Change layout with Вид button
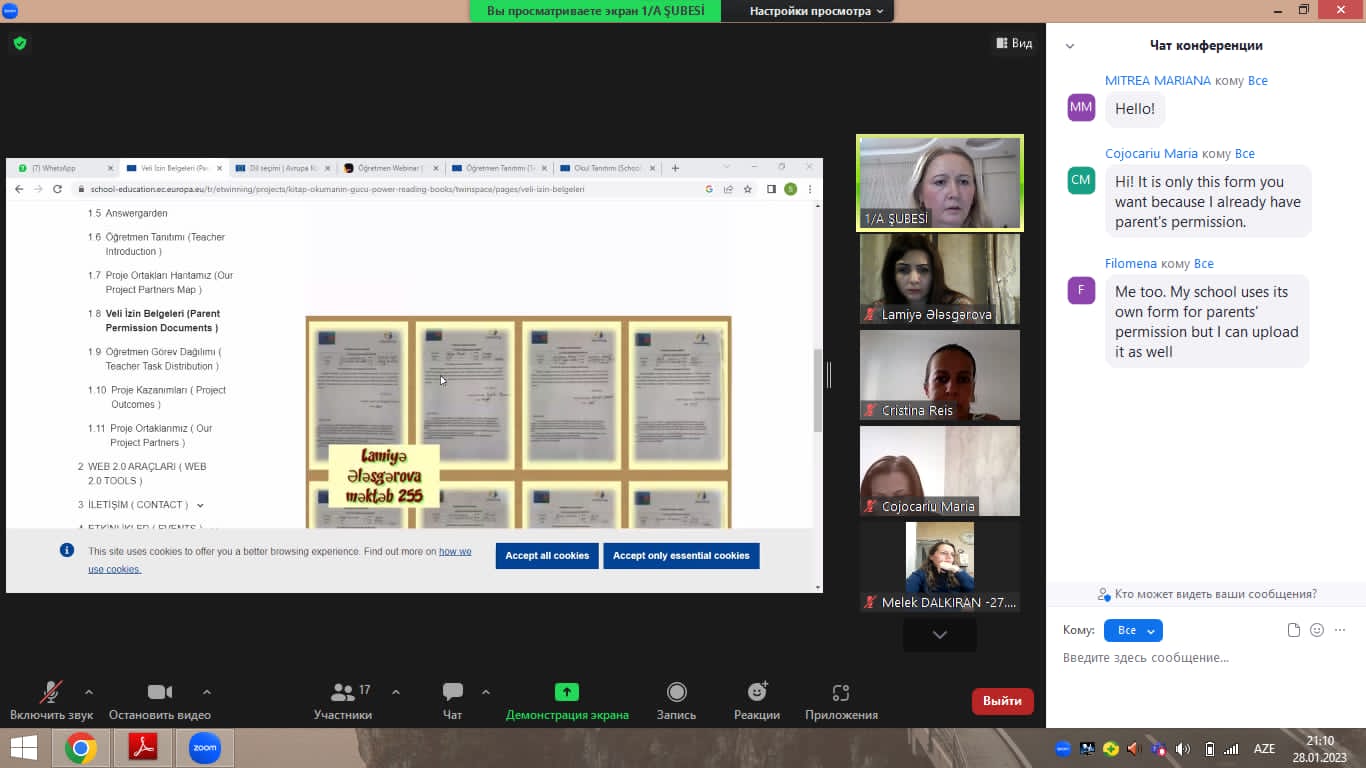The height and width of the screenshot is (768, 1366). click(1014, 43)
